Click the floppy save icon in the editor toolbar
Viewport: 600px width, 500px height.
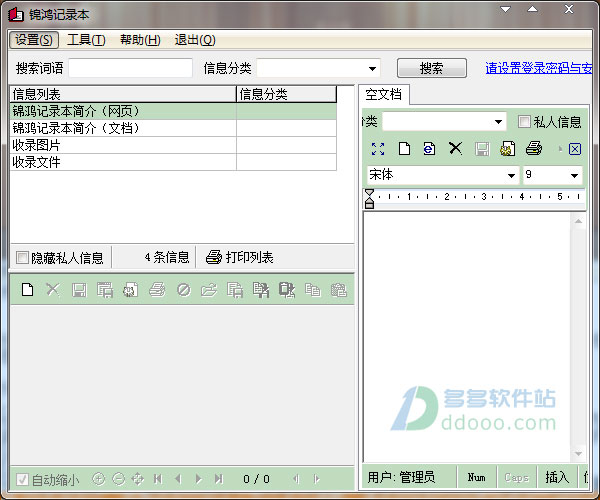coord(482,149)
